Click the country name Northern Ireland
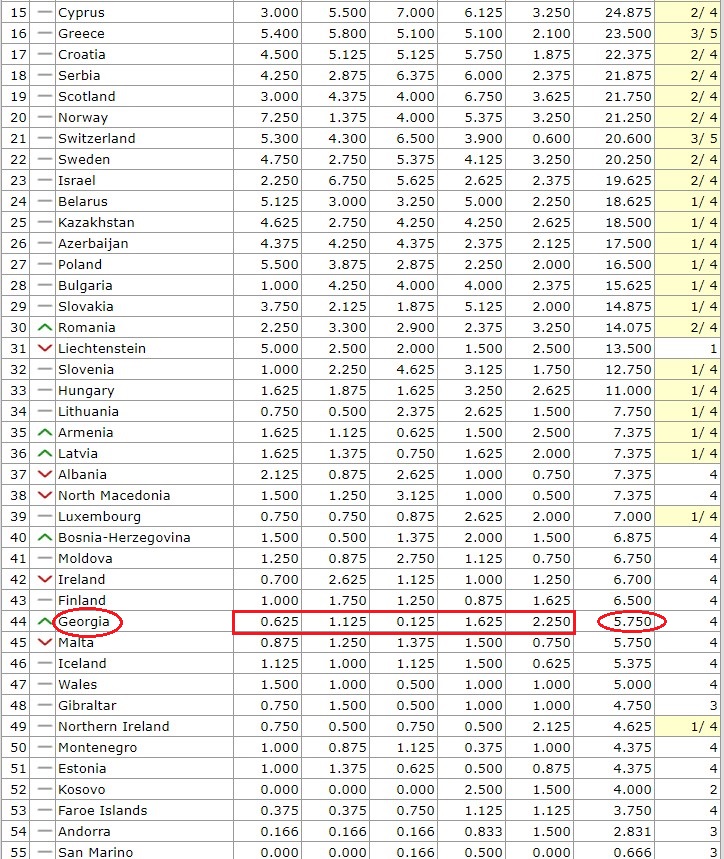724x859 pixels. pyautogui.click(x=113, y=726)
